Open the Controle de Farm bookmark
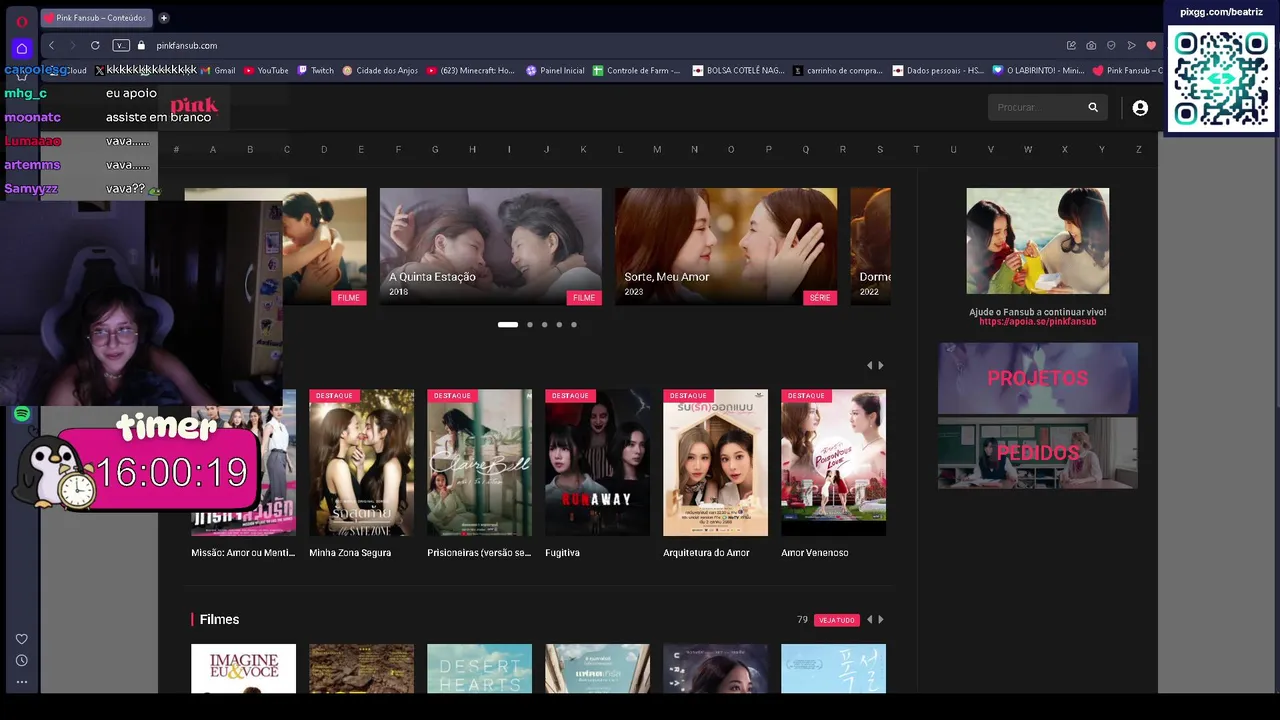Image resolution: width=1280 pixels, height=720 pixels. 636,70
